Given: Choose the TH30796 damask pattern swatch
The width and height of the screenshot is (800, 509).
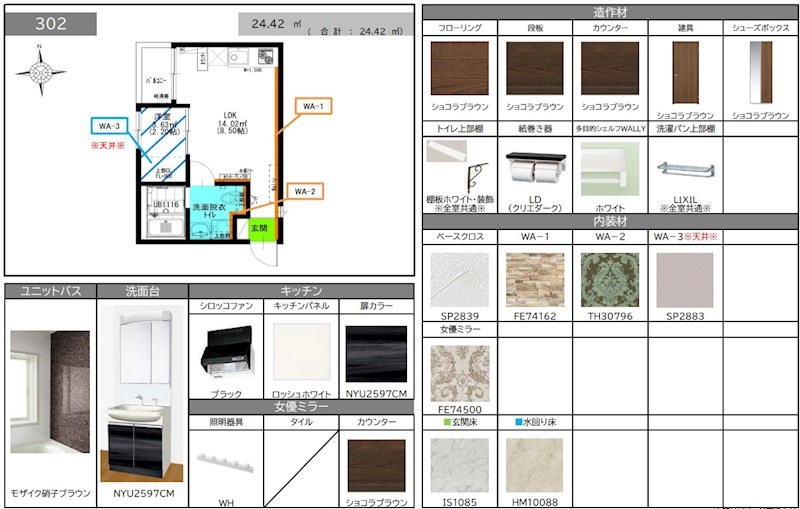Looking at the screenshot, I should click(x=608, y=280).
